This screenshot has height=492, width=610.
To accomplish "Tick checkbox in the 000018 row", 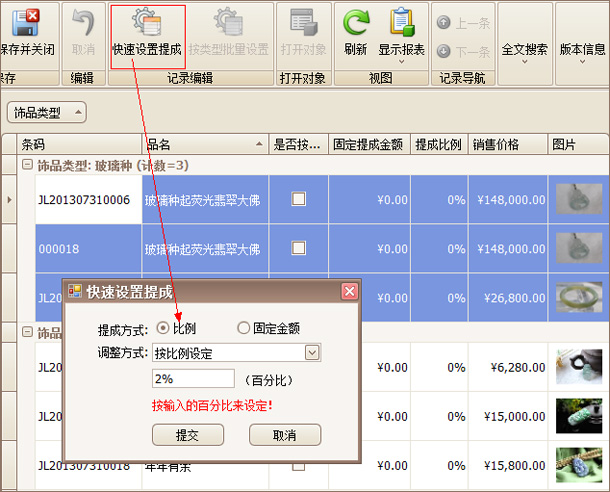I will click(298, 248).
